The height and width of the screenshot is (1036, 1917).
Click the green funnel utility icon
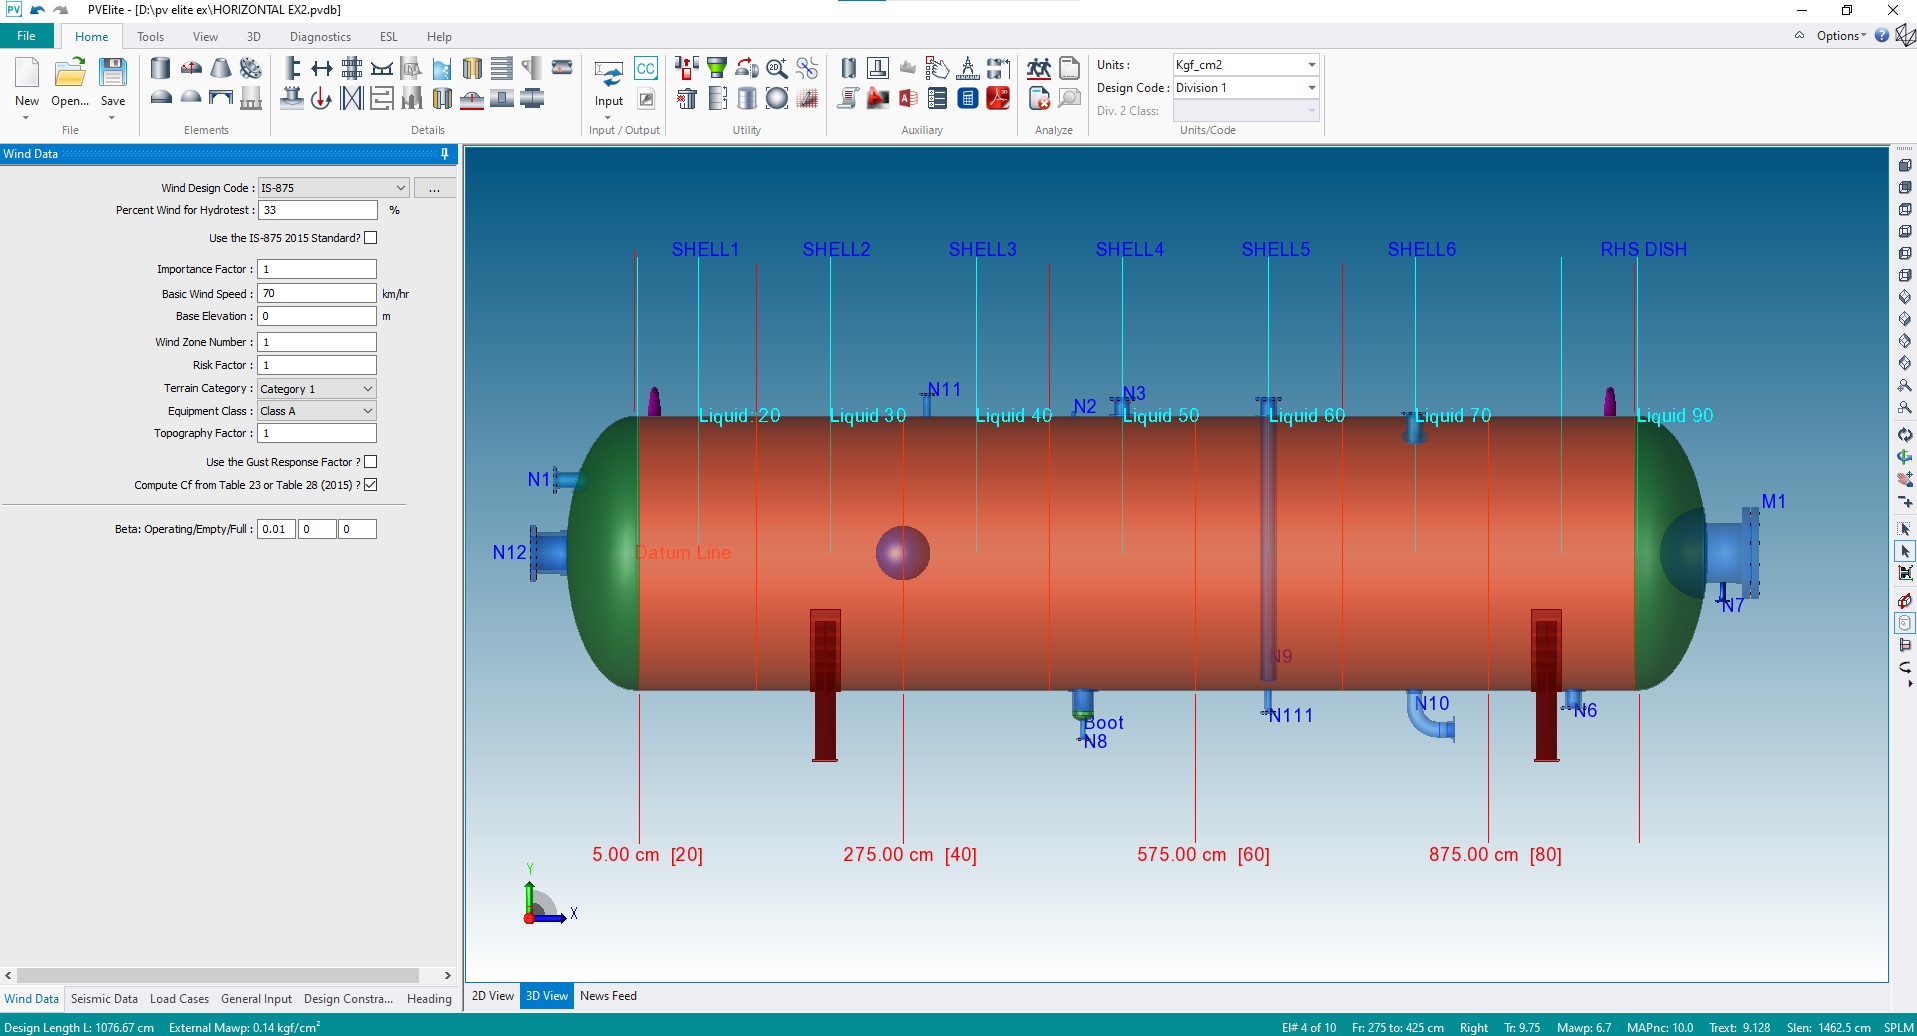click(717, 68)
